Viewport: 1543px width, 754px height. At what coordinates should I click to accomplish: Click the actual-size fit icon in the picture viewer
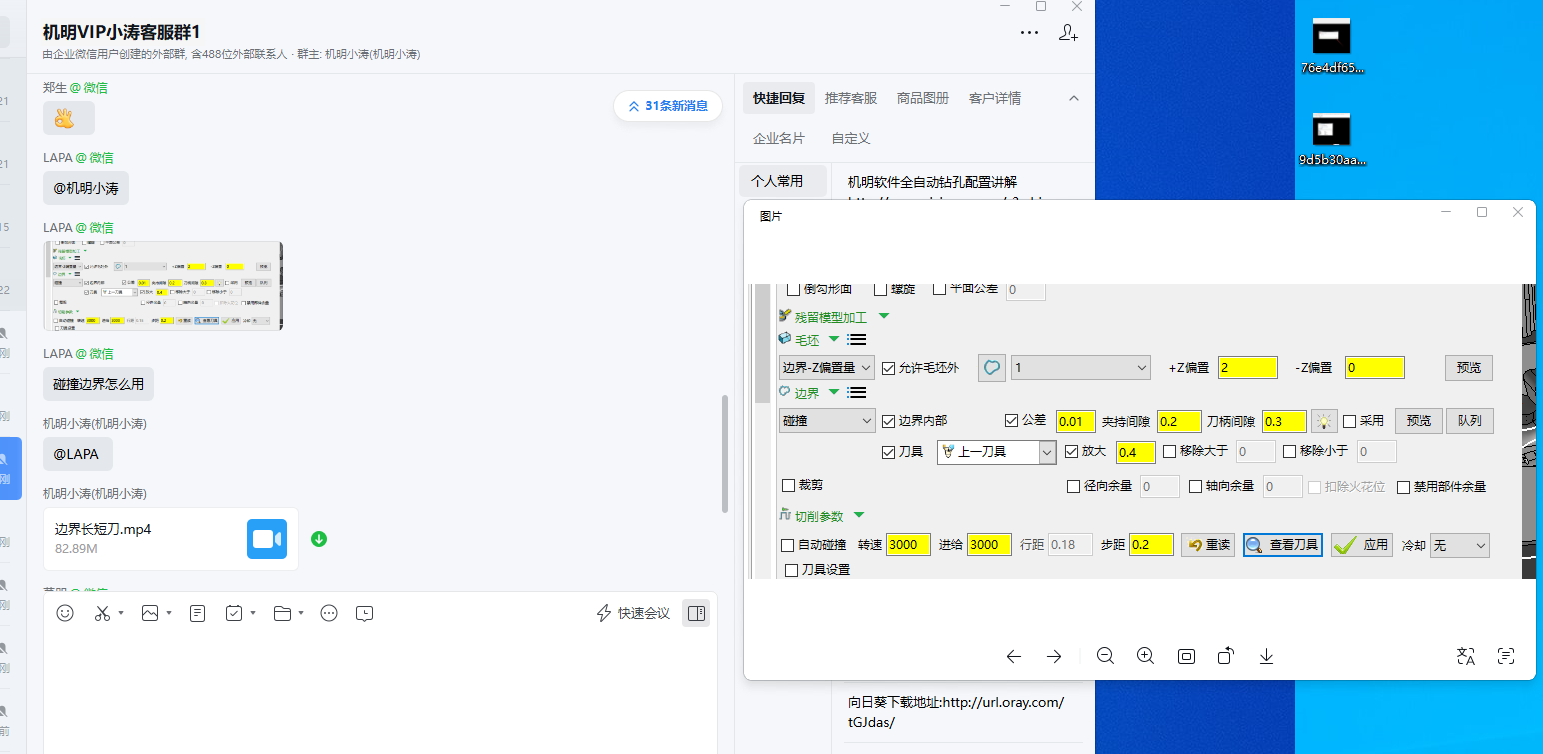pos(1186,656)
